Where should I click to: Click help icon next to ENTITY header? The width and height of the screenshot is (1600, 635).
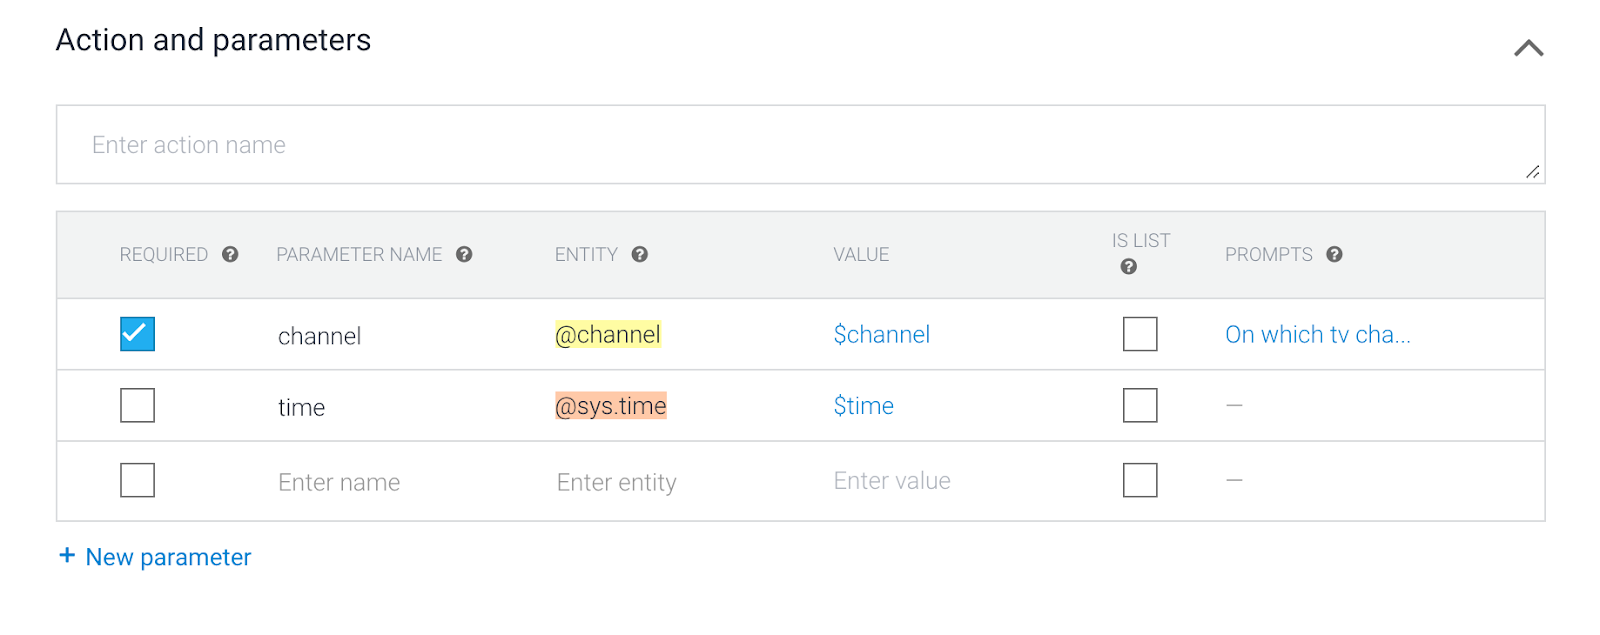click(x=640, y=255)
